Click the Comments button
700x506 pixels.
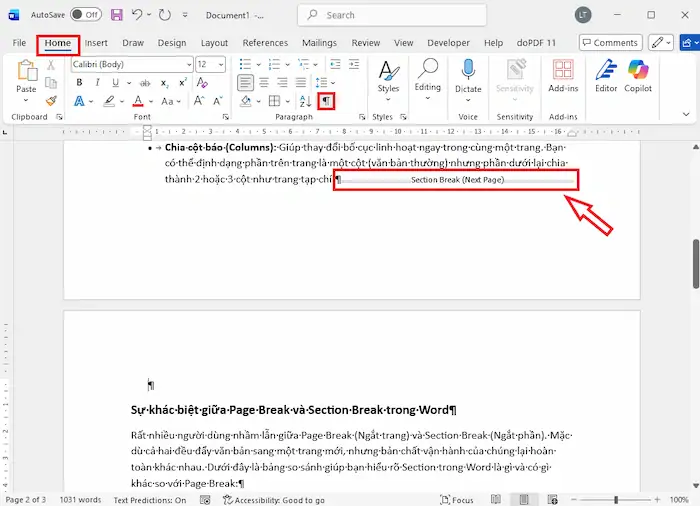(610, 43)
